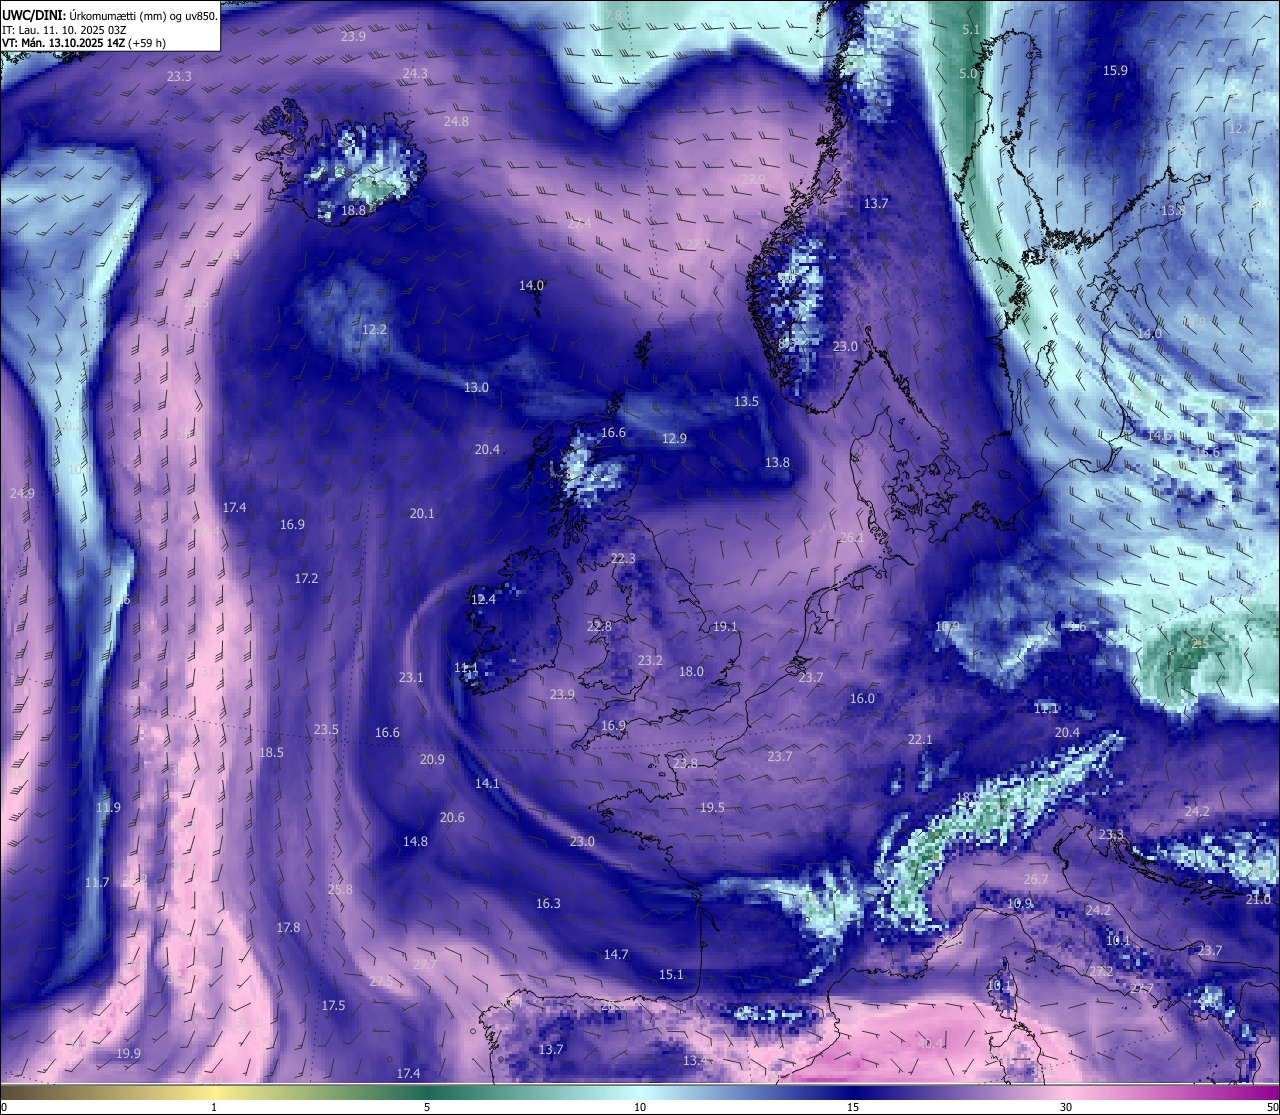1280x1115 pixels.
Task: Click the 14.8 map value
Action: (415, 841)
